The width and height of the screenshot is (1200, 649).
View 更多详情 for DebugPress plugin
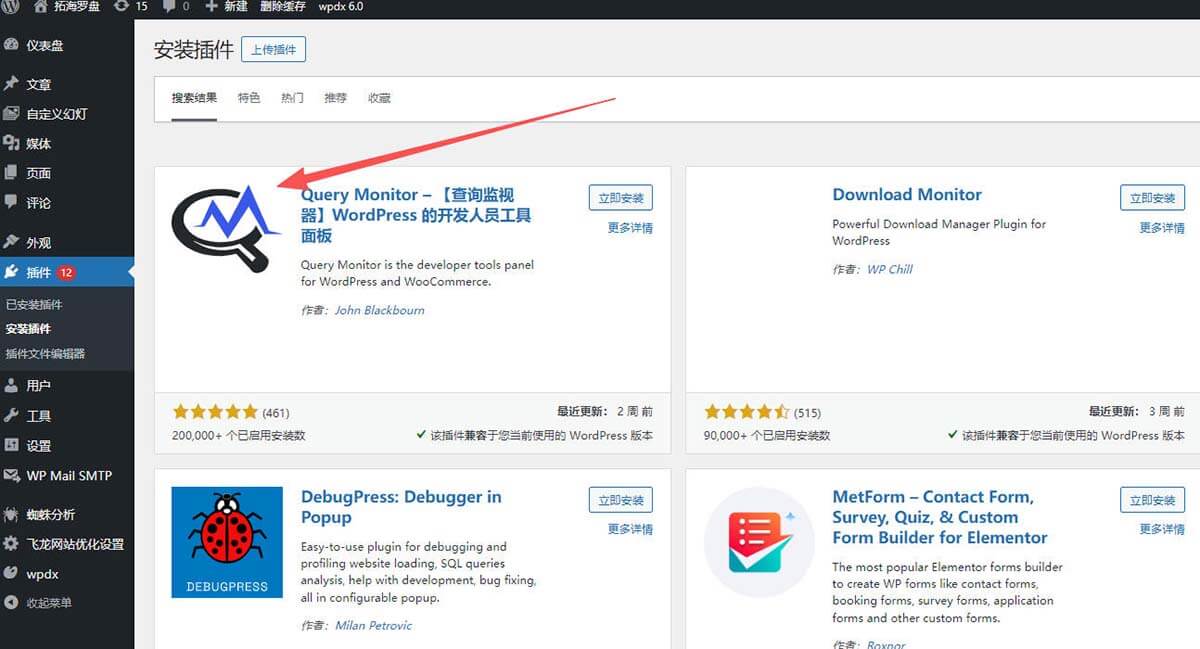pos(630,529)
